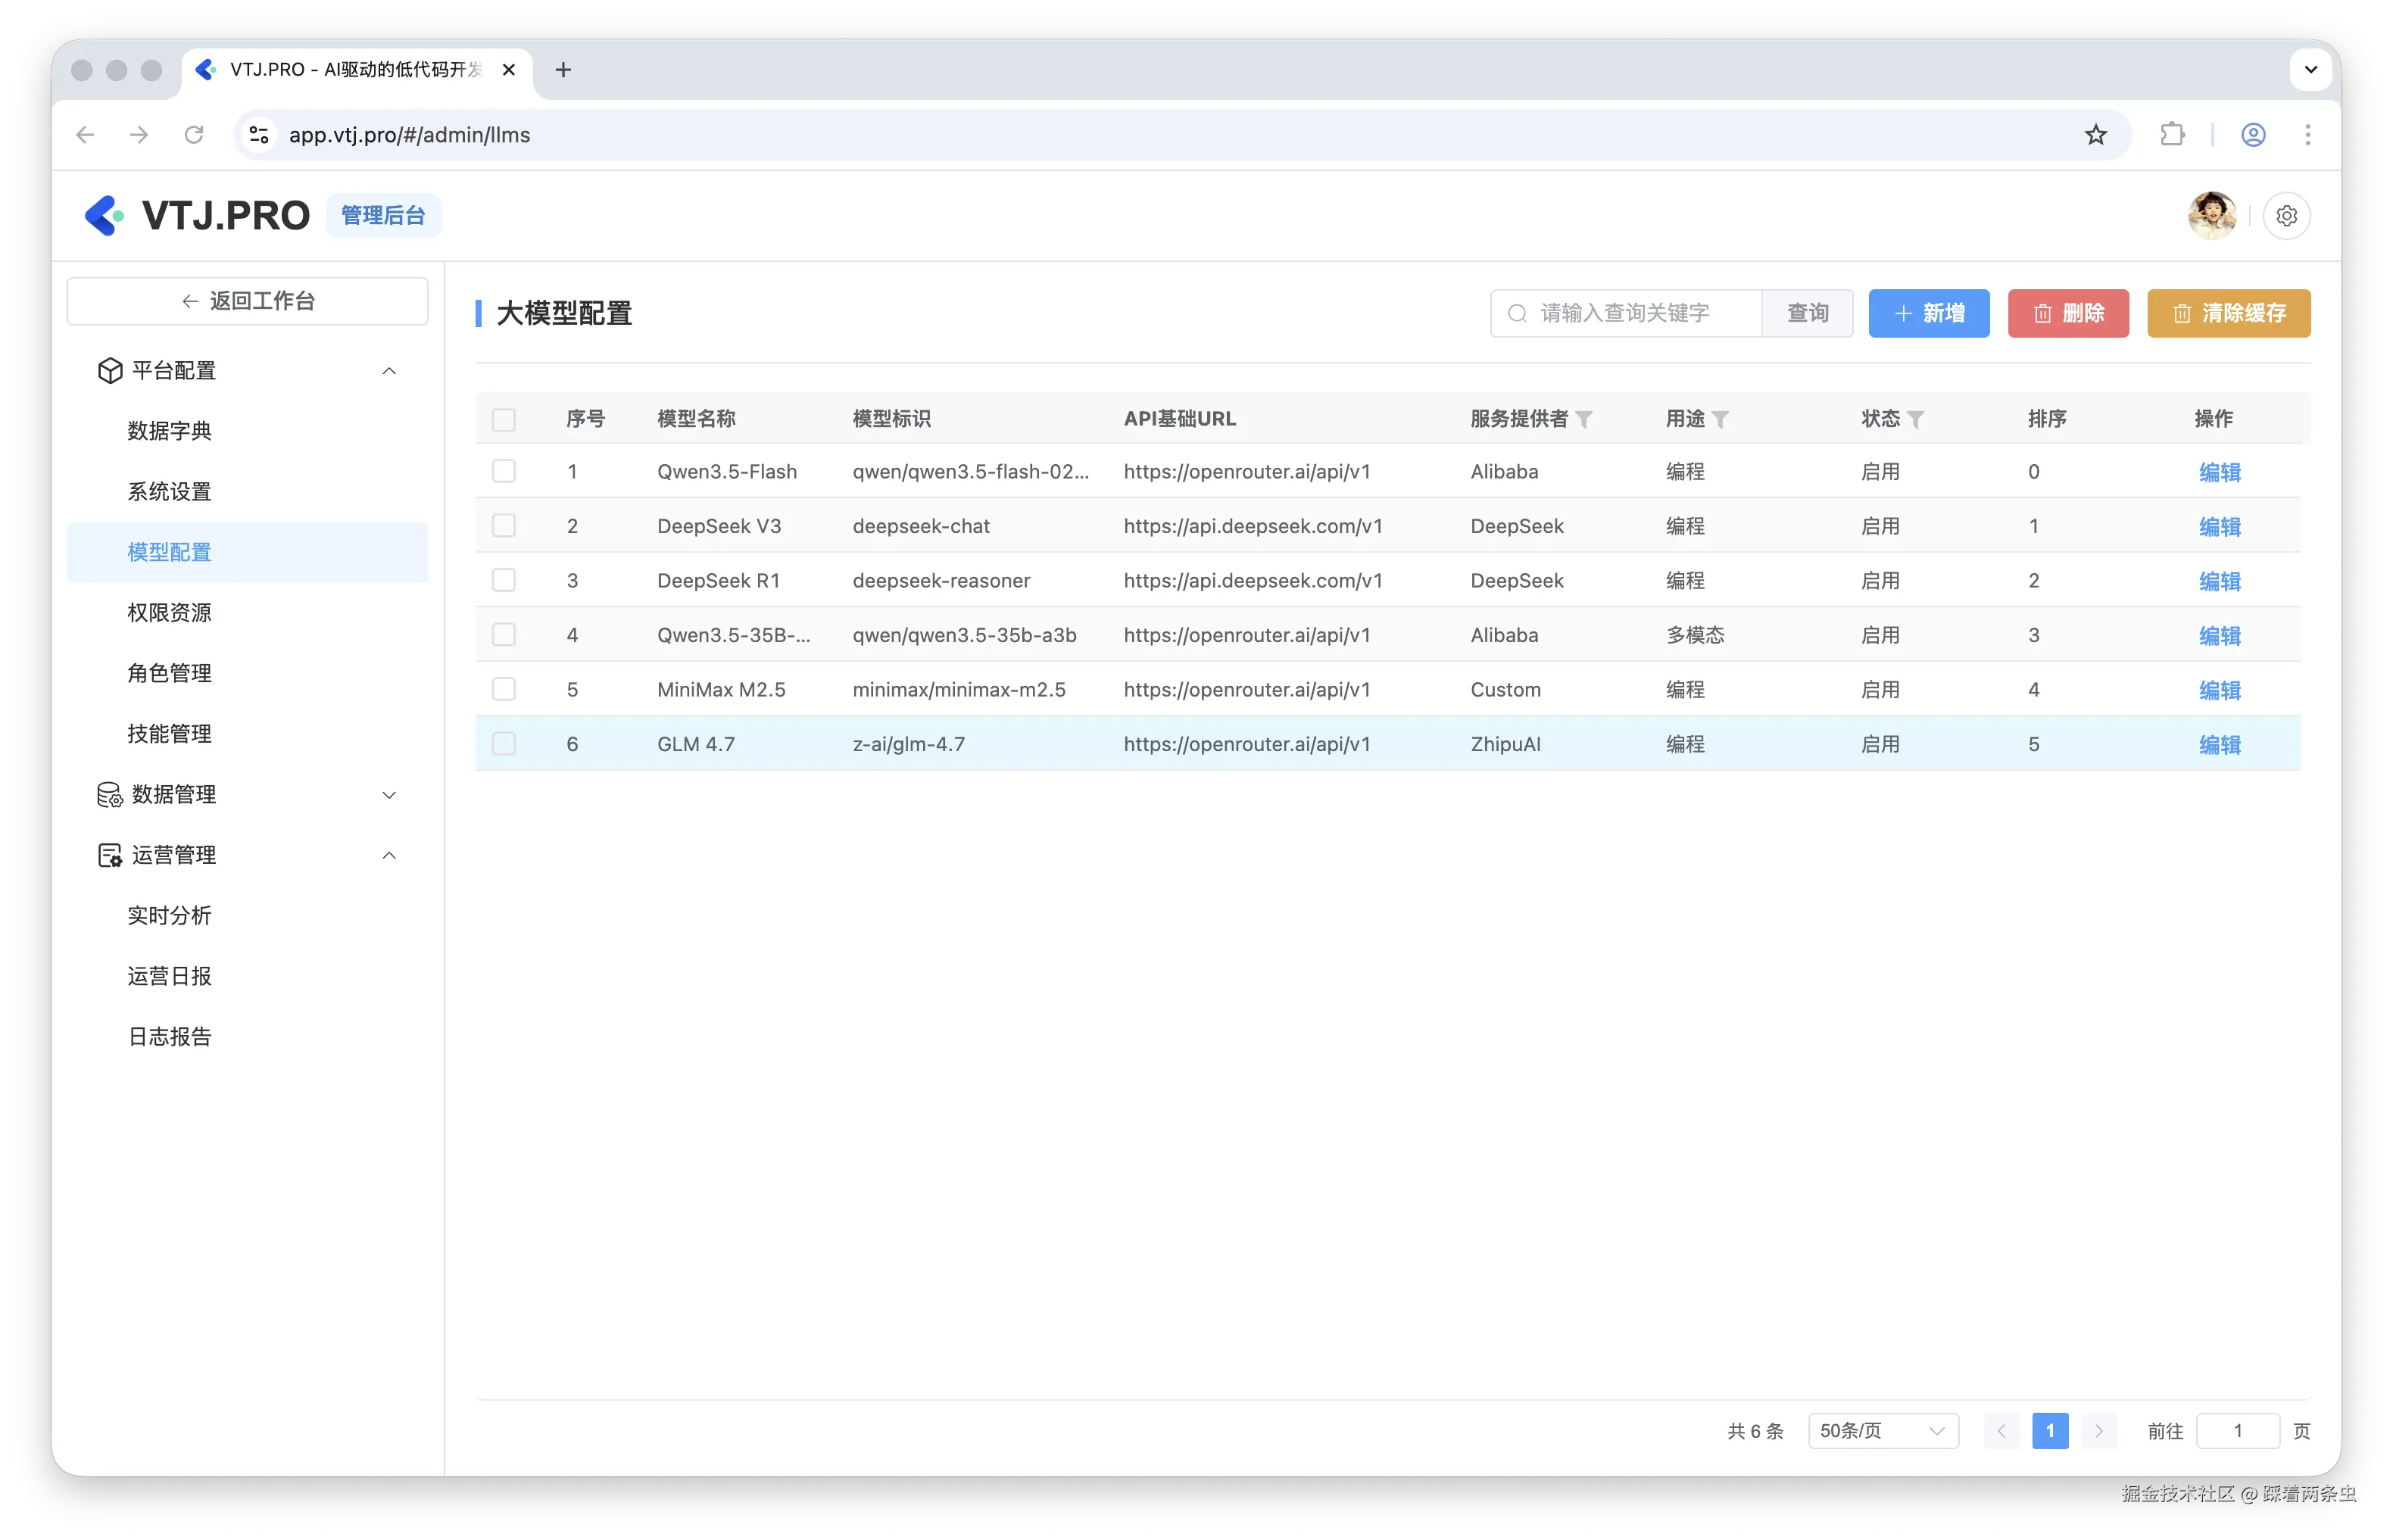The height and width of the screenshot is (1540, 2393).
Task: Click the settings gear icon in header
Action: click(x=2286, y=215)
